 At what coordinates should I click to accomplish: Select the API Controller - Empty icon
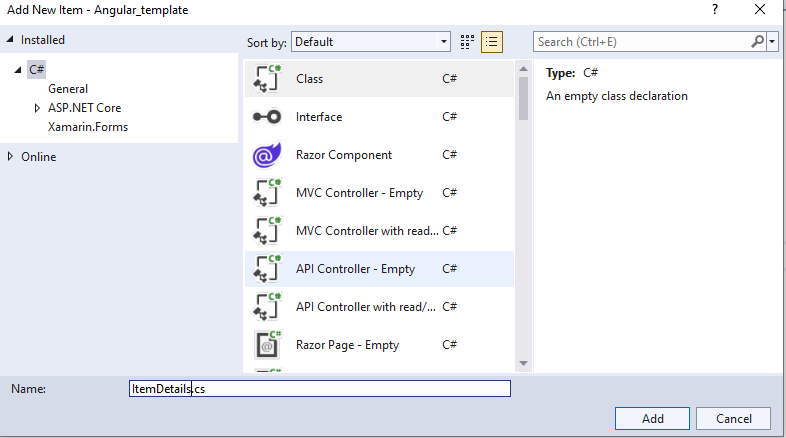coord(267,269)
